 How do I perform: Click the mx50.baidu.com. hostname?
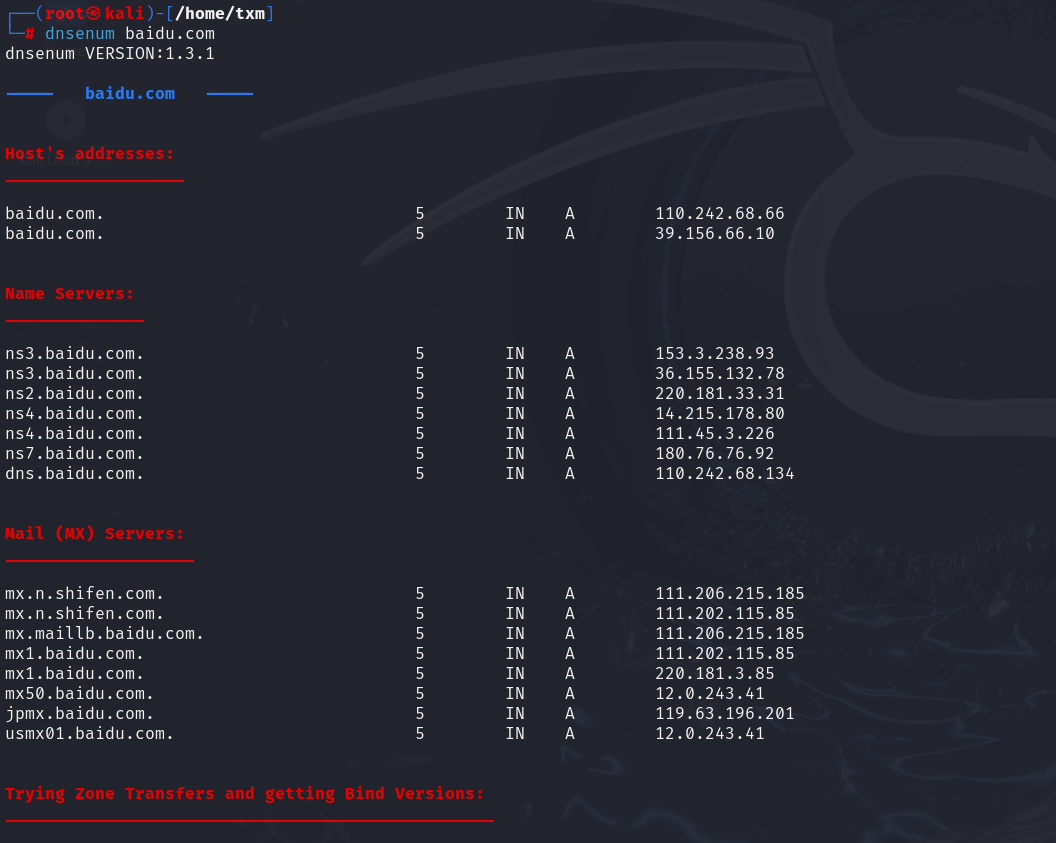coord(79,694)
